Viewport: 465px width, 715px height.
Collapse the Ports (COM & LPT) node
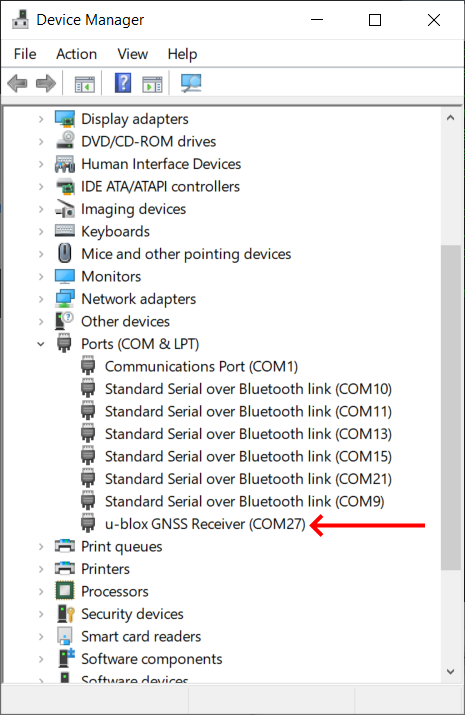click(x=41, y=344)
